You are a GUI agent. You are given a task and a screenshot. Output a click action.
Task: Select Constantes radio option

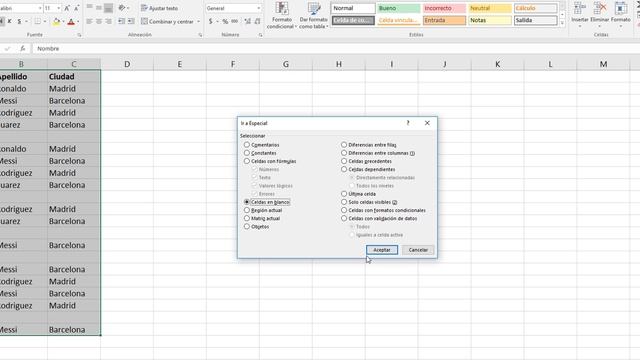pos(247,153)
